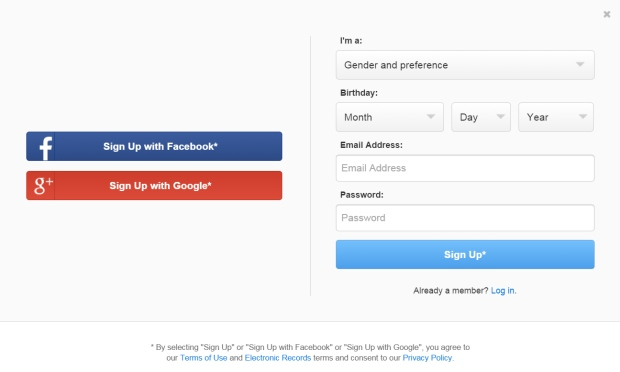Expand the birthday Month dropdown
This screenshot has width=620, height=372.
point(390,117)
